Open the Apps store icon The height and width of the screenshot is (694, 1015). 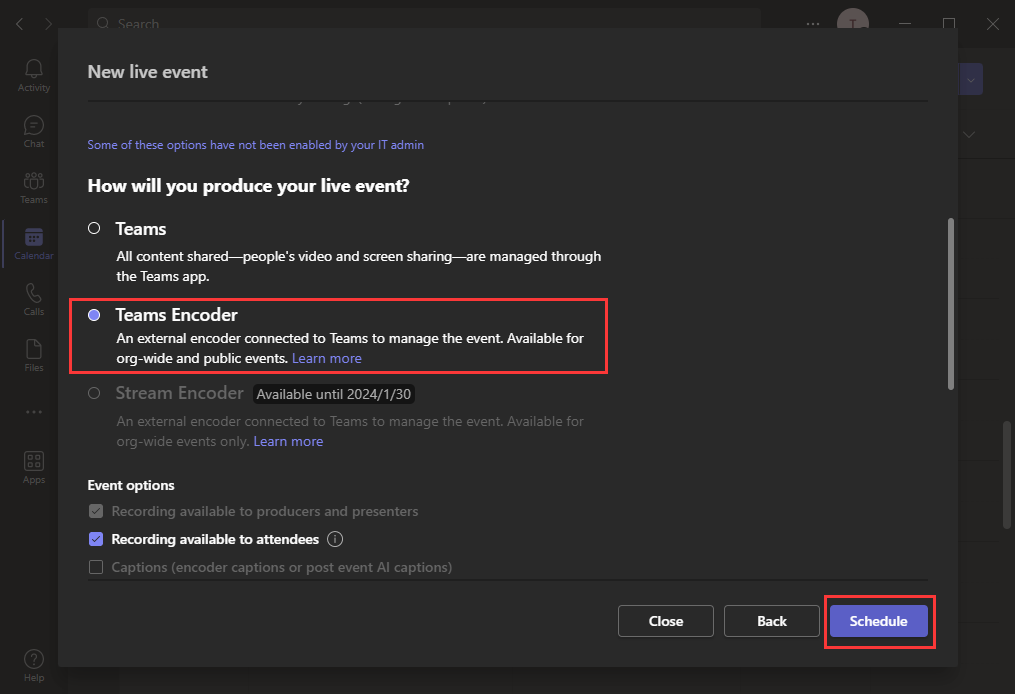(x=34, y=461)
